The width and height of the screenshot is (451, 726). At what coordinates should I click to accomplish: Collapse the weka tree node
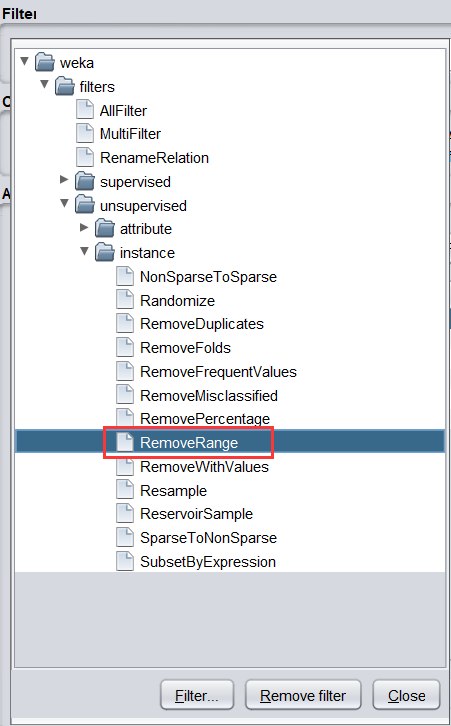point(25,61)
